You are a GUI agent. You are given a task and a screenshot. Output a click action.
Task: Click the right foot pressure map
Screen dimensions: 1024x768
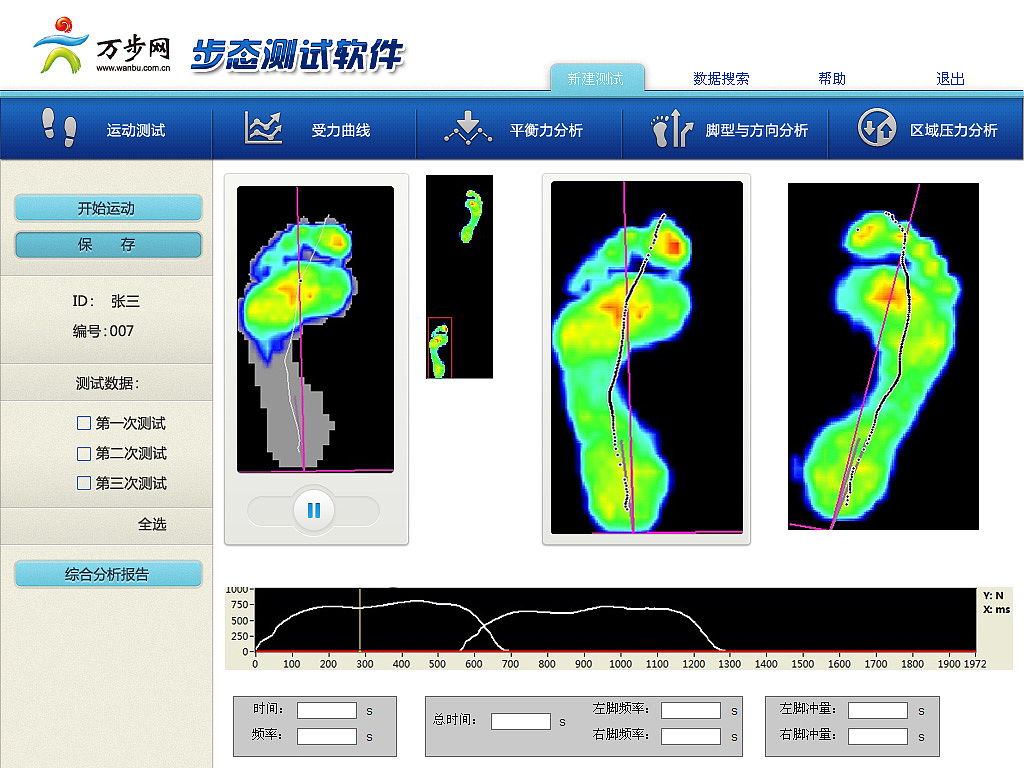tap(883, 357)
